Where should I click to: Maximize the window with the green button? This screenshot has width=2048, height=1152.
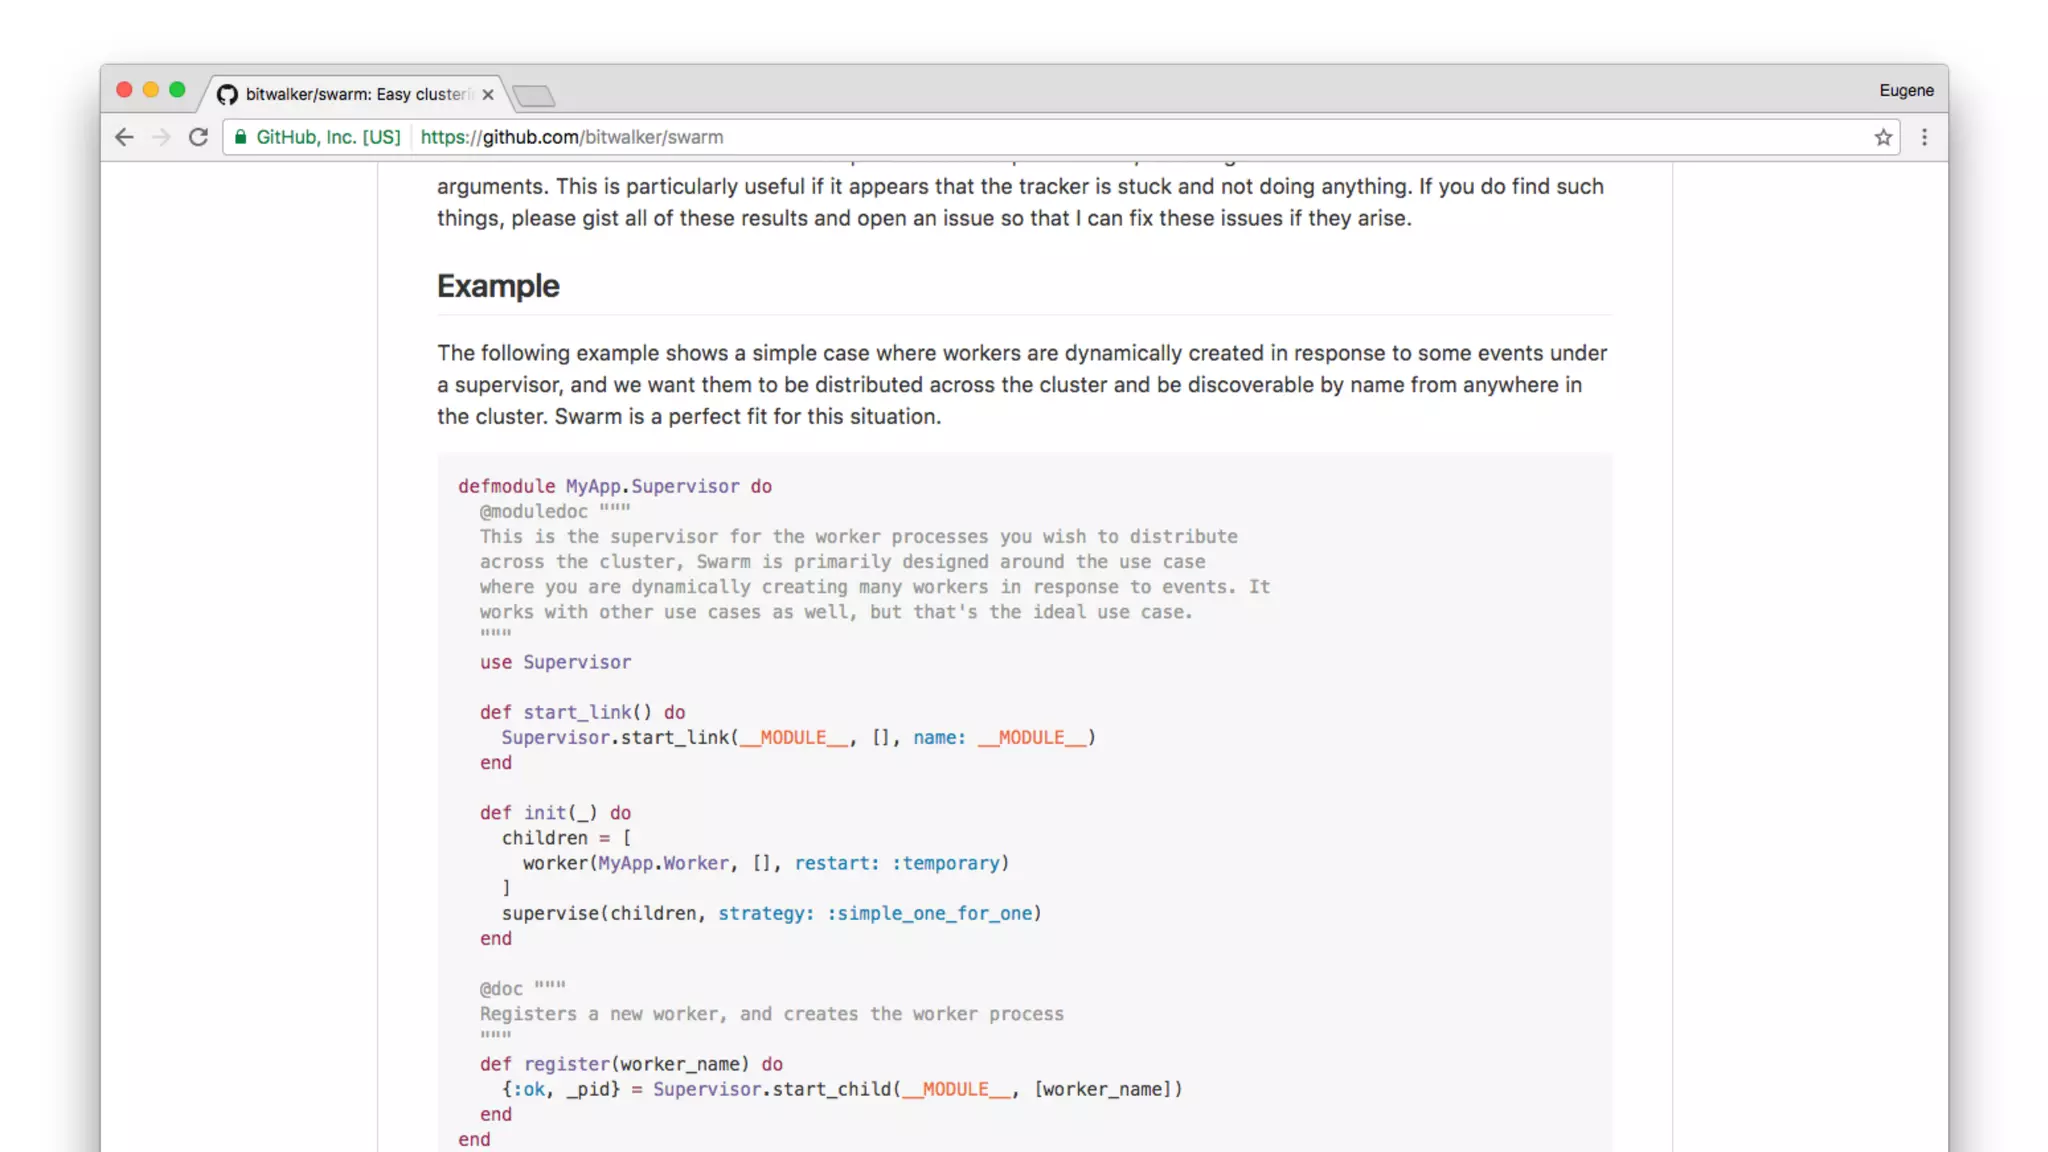(177, 90)
